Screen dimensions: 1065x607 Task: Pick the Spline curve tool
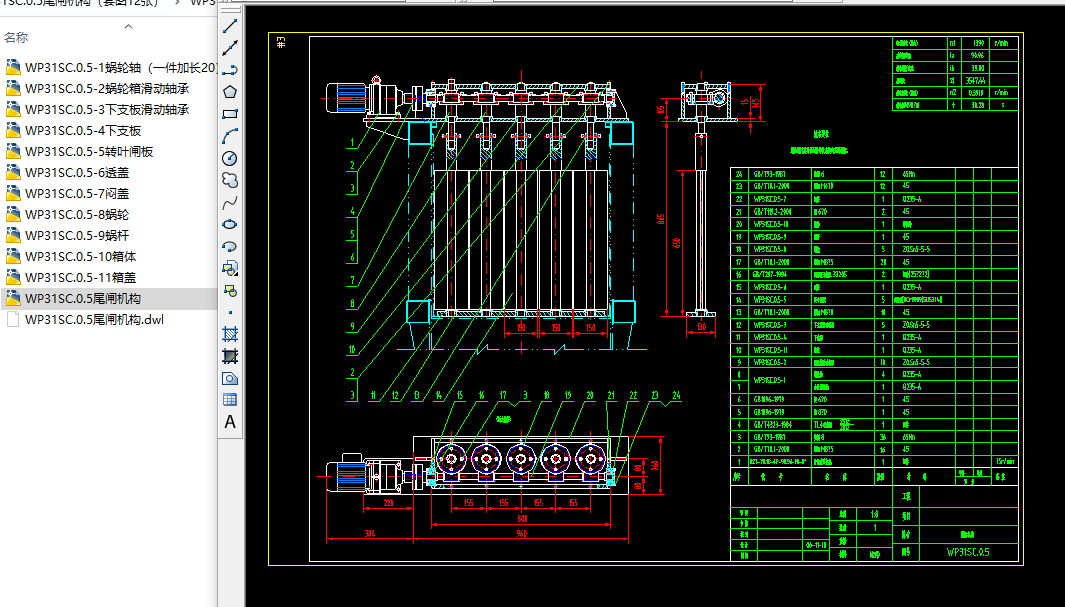pos(229,199)
